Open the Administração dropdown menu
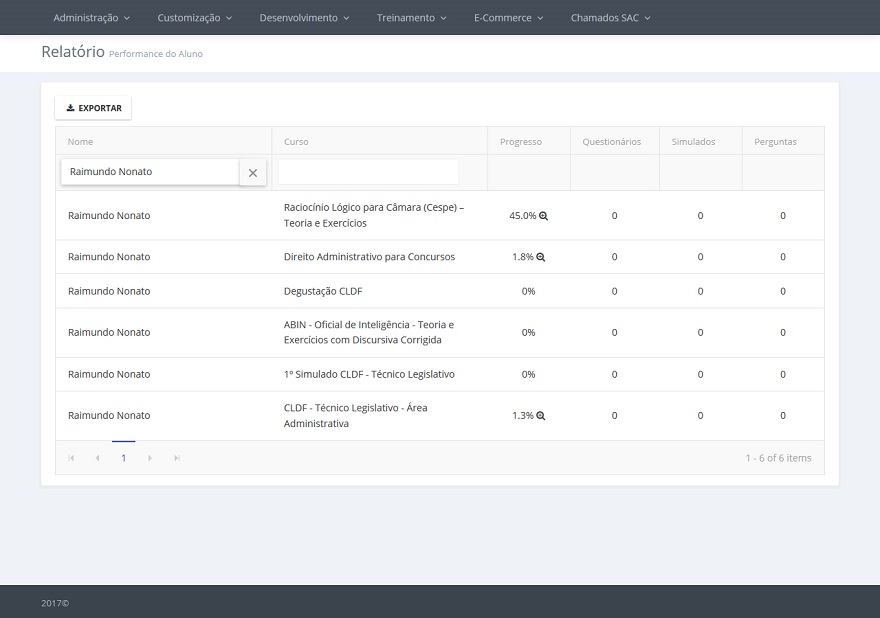This screenshot has width=880, height=618. point(91,18)
